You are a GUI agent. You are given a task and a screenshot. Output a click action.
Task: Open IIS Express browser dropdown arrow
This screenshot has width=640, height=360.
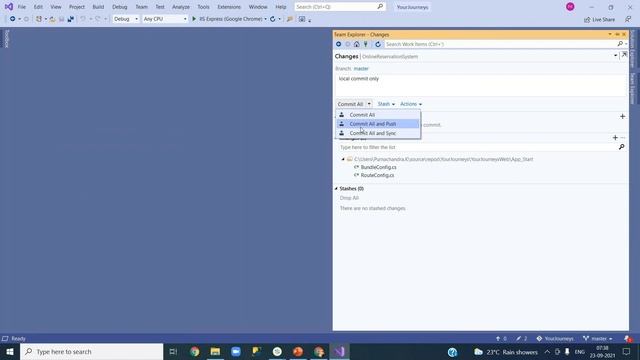click(265, 19)
